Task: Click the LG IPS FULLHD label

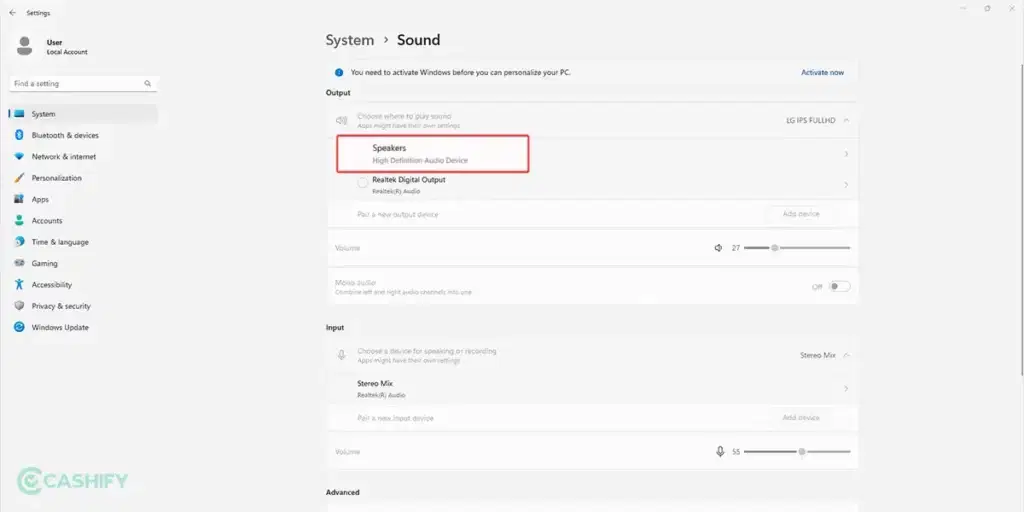Action: pos(810,120)
